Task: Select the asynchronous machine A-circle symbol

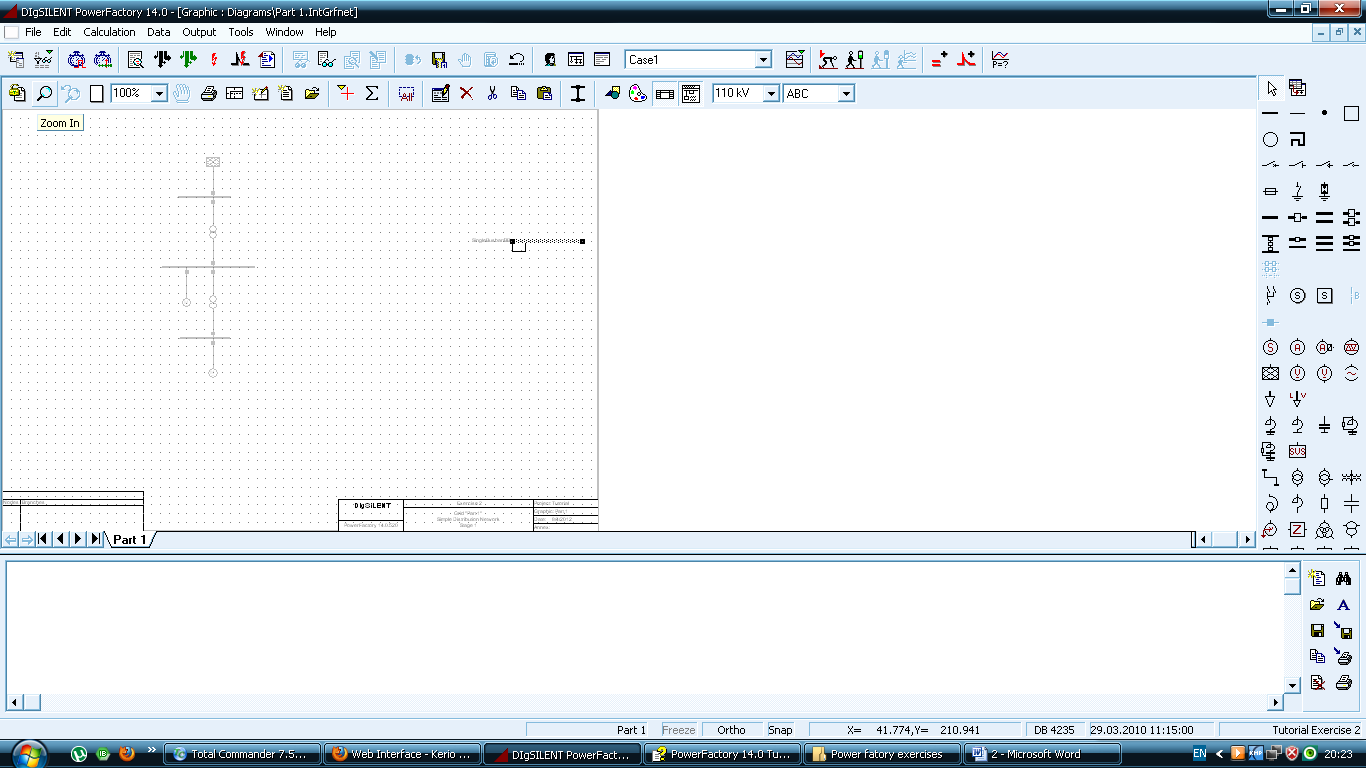Action: pos(1297,348)
